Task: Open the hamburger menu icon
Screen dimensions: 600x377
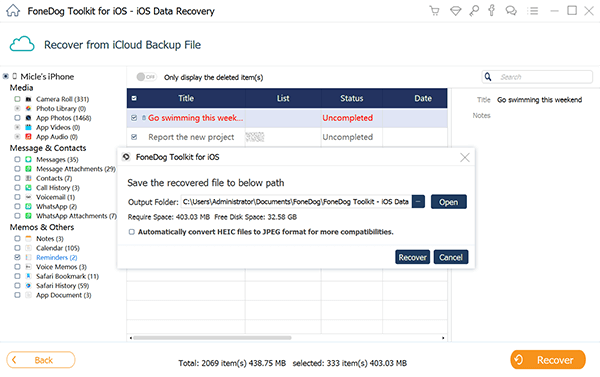Action: coord(532,11)
